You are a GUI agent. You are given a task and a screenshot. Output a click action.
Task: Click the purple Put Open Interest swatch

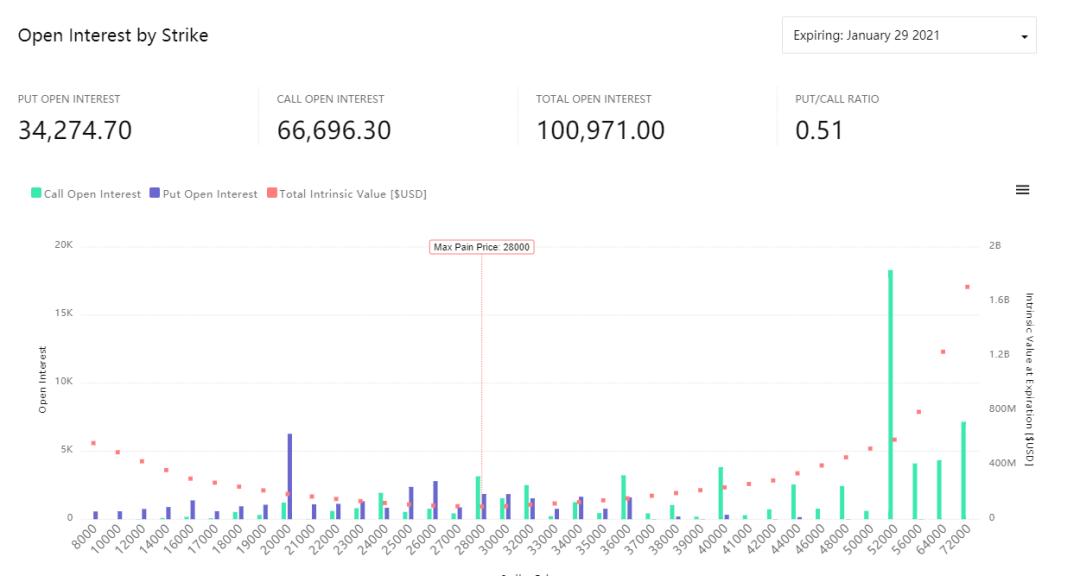155,193
